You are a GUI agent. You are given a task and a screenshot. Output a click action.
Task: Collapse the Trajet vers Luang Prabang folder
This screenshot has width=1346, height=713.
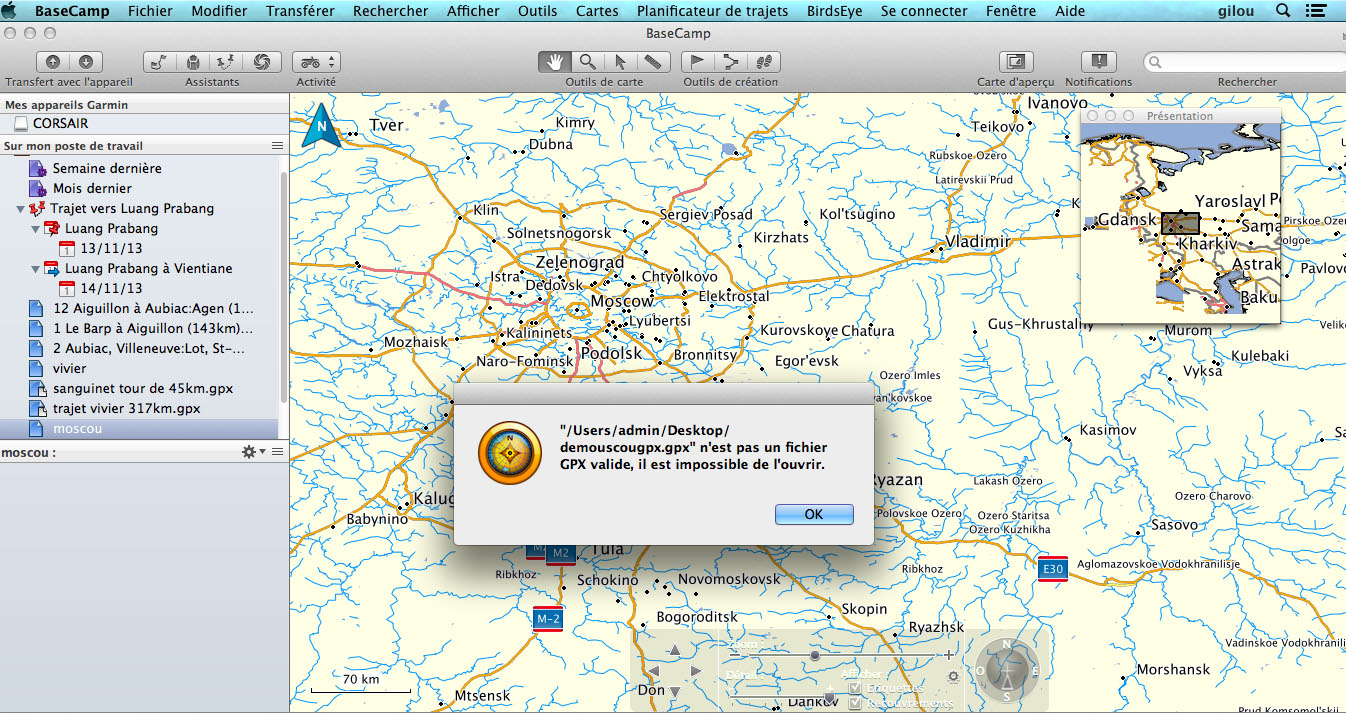21,209
